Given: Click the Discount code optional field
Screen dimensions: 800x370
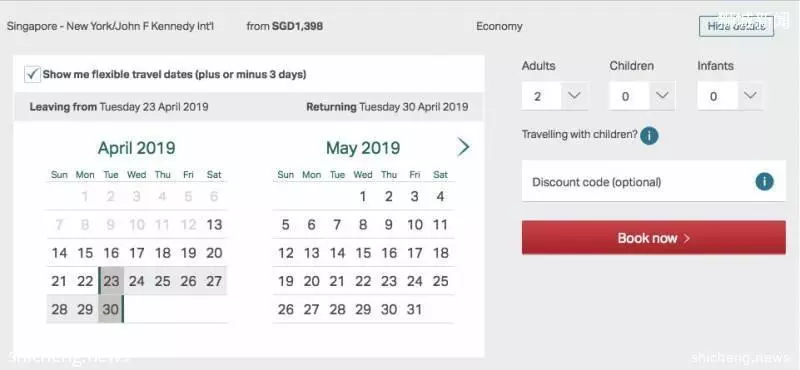Looking at the screenshot, I should (654, 182).
